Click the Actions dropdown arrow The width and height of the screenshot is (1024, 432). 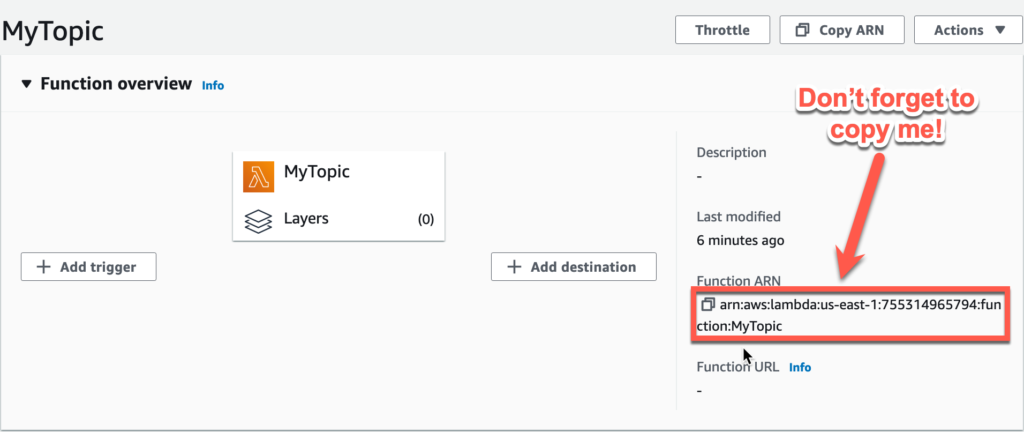pos(1000,30)
